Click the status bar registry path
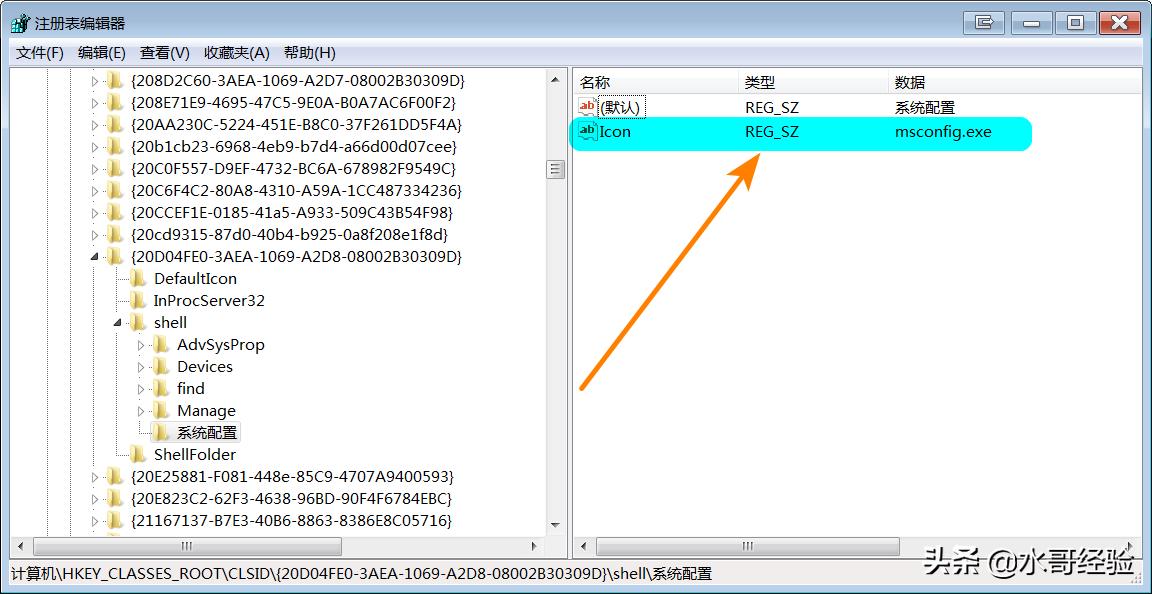1152x594 pixels. (x=361, y=573)
